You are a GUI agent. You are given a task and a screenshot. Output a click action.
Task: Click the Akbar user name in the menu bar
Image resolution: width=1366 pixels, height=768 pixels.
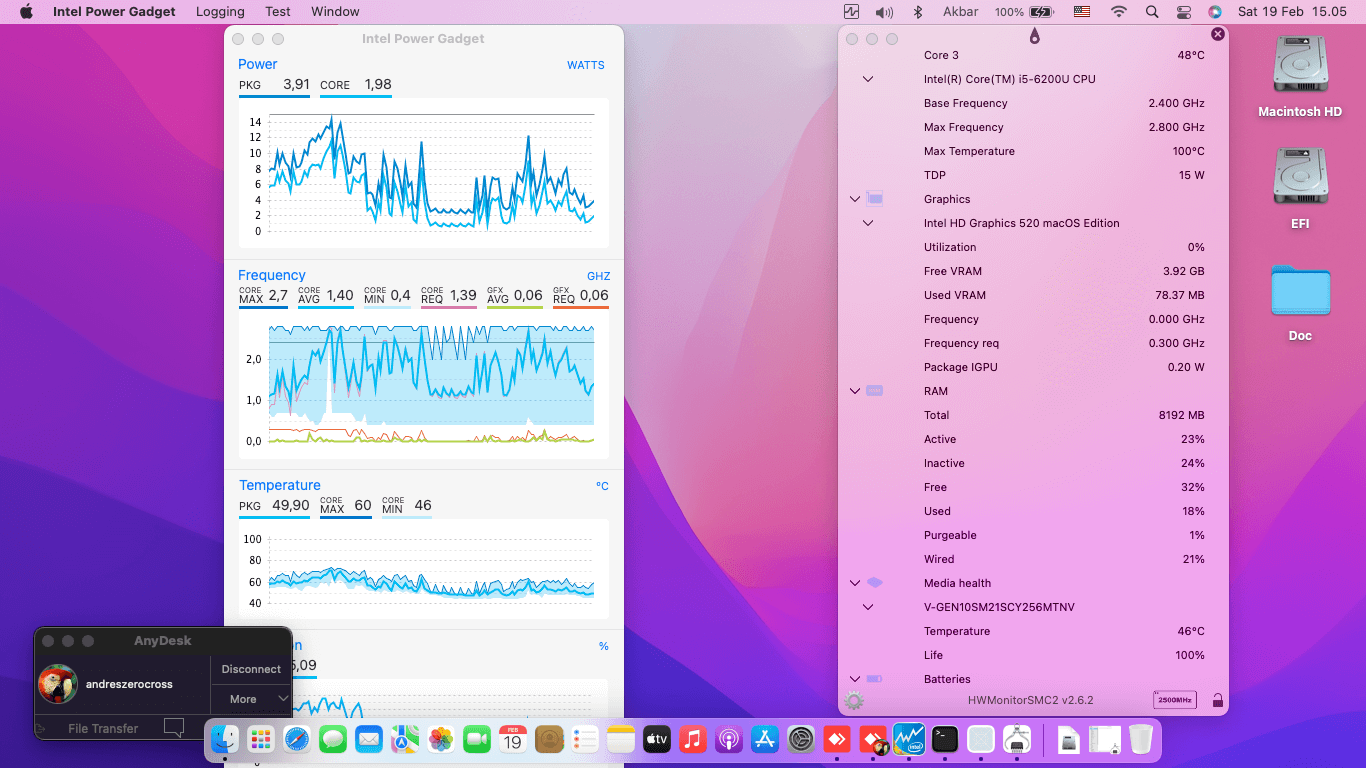pos(961,12)
